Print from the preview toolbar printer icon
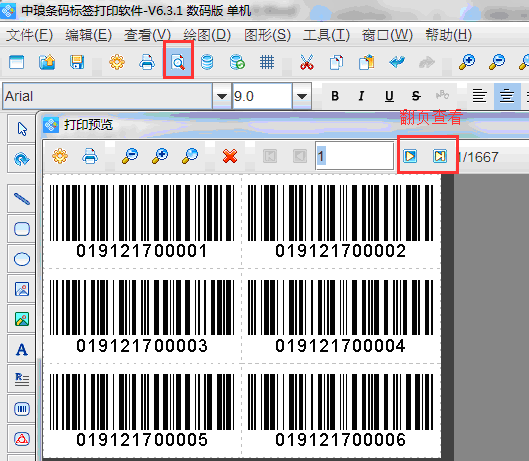 (x=90, y=156)
